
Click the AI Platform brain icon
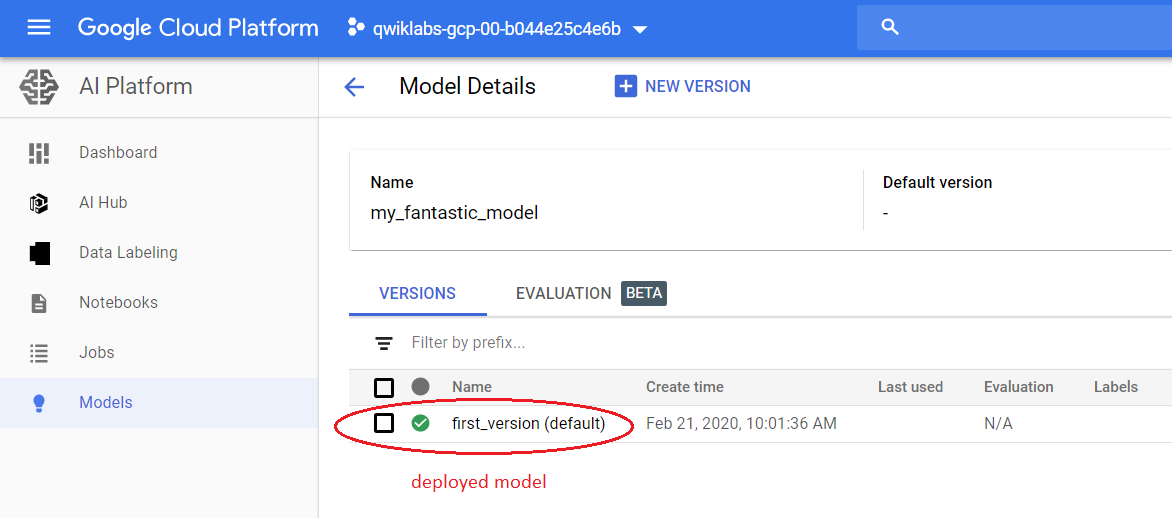click(x=39, y=87)
